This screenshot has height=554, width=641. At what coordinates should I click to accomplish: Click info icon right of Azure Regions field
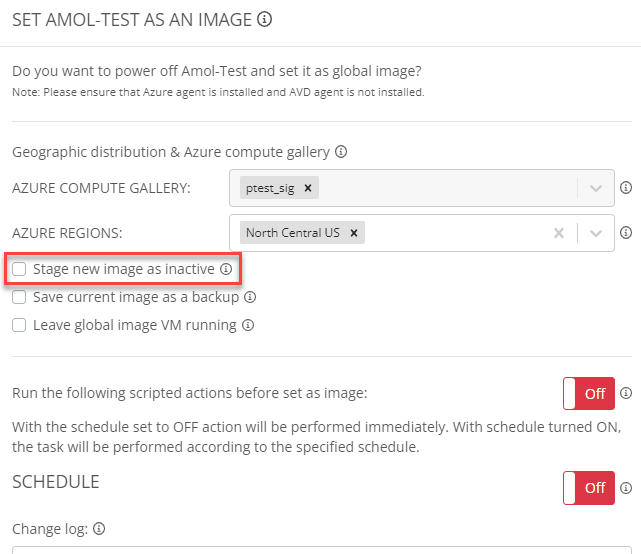point(626,233)
